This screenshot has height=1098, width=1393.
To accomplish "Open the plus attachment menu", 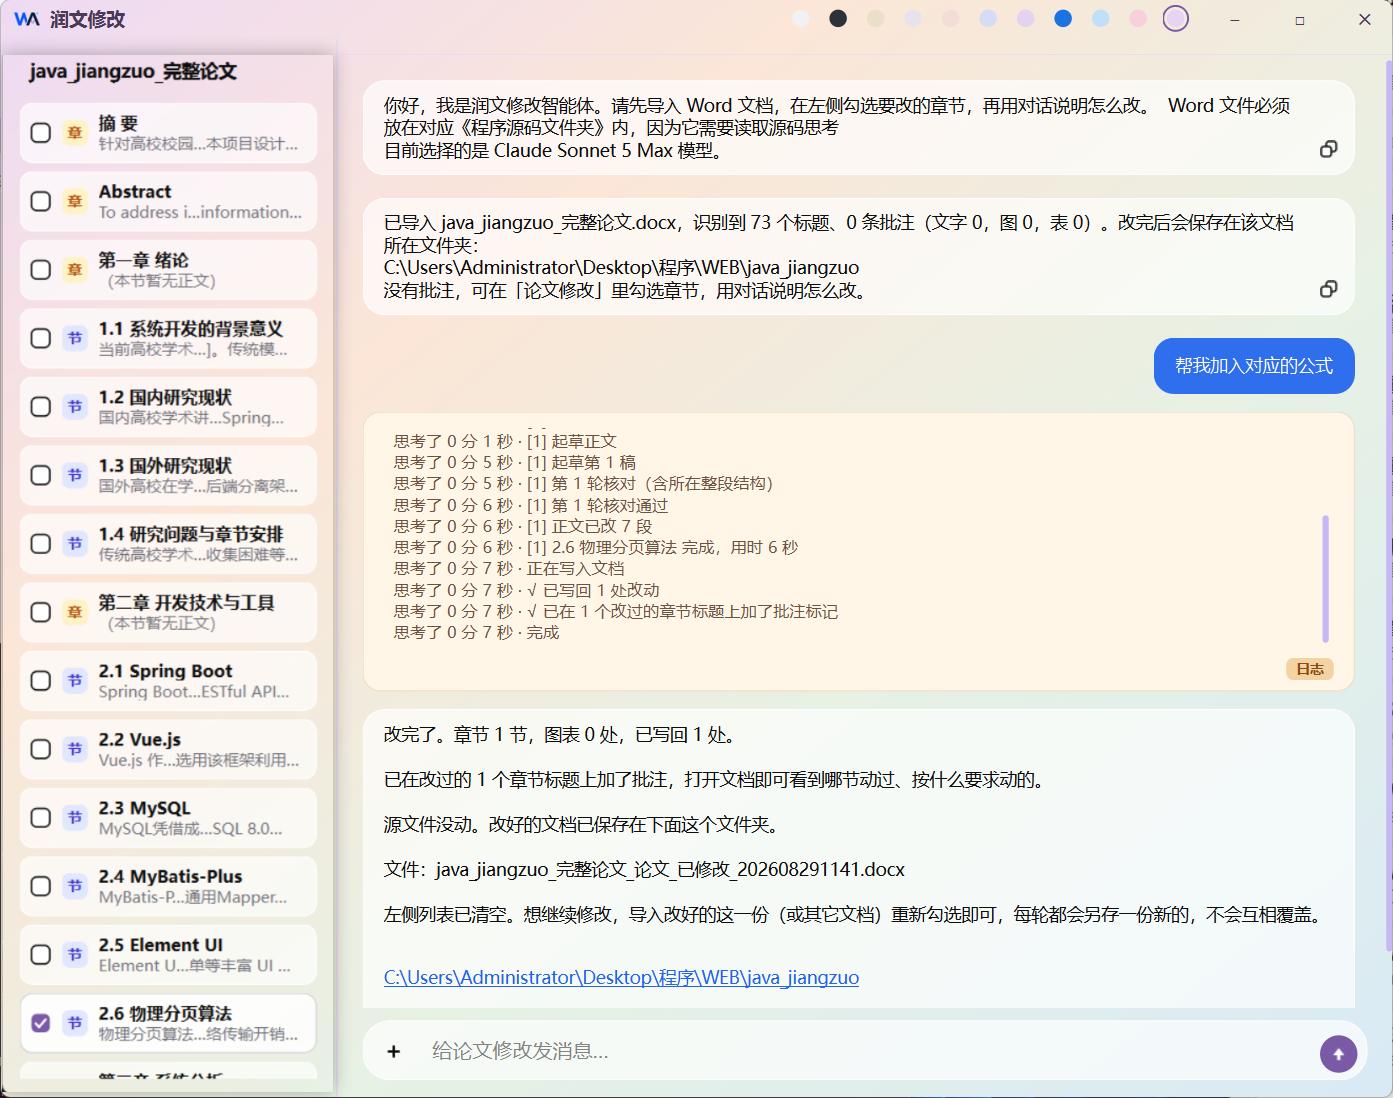I will click(394, 1051).
